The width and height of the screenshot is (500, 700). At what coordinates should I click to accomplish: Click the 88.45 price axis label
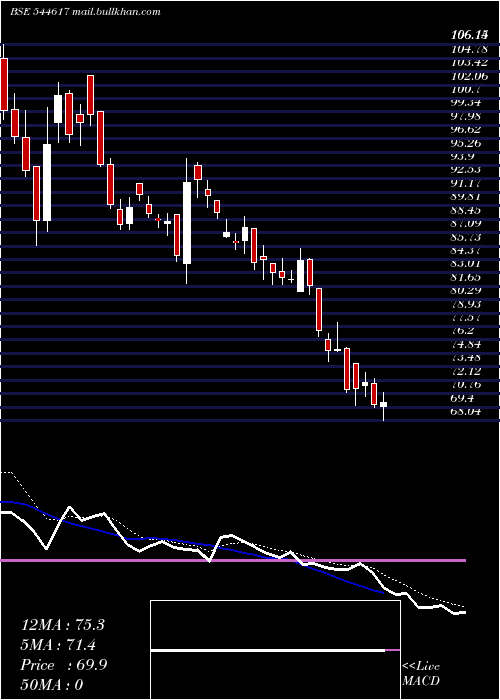tap(466, 210)
